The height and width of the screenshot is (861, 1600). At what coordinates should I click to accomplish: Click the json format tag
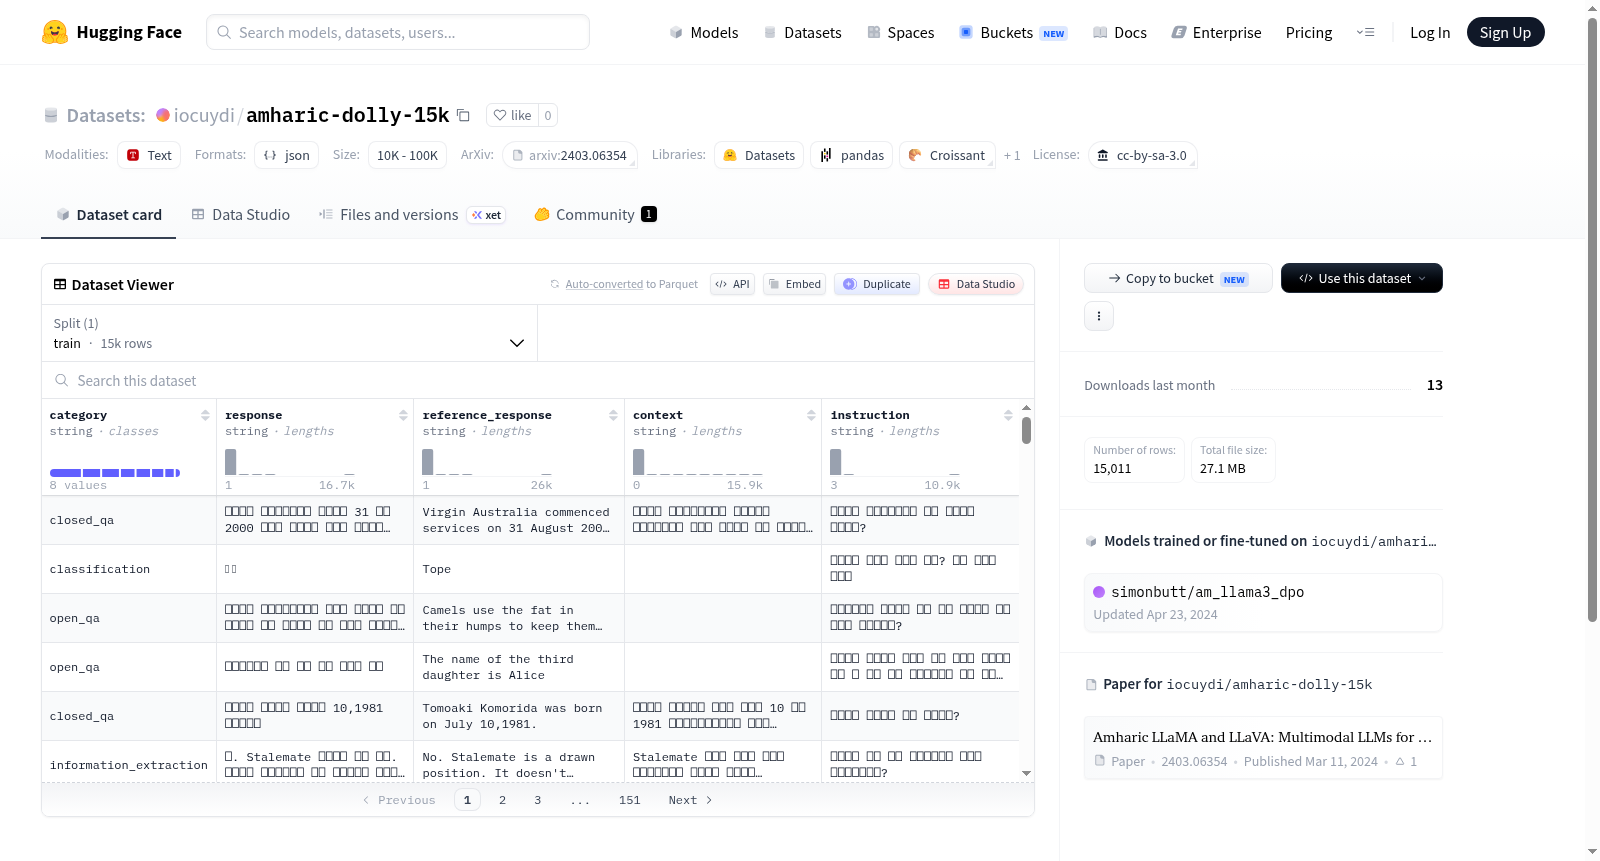click(286, 155)
